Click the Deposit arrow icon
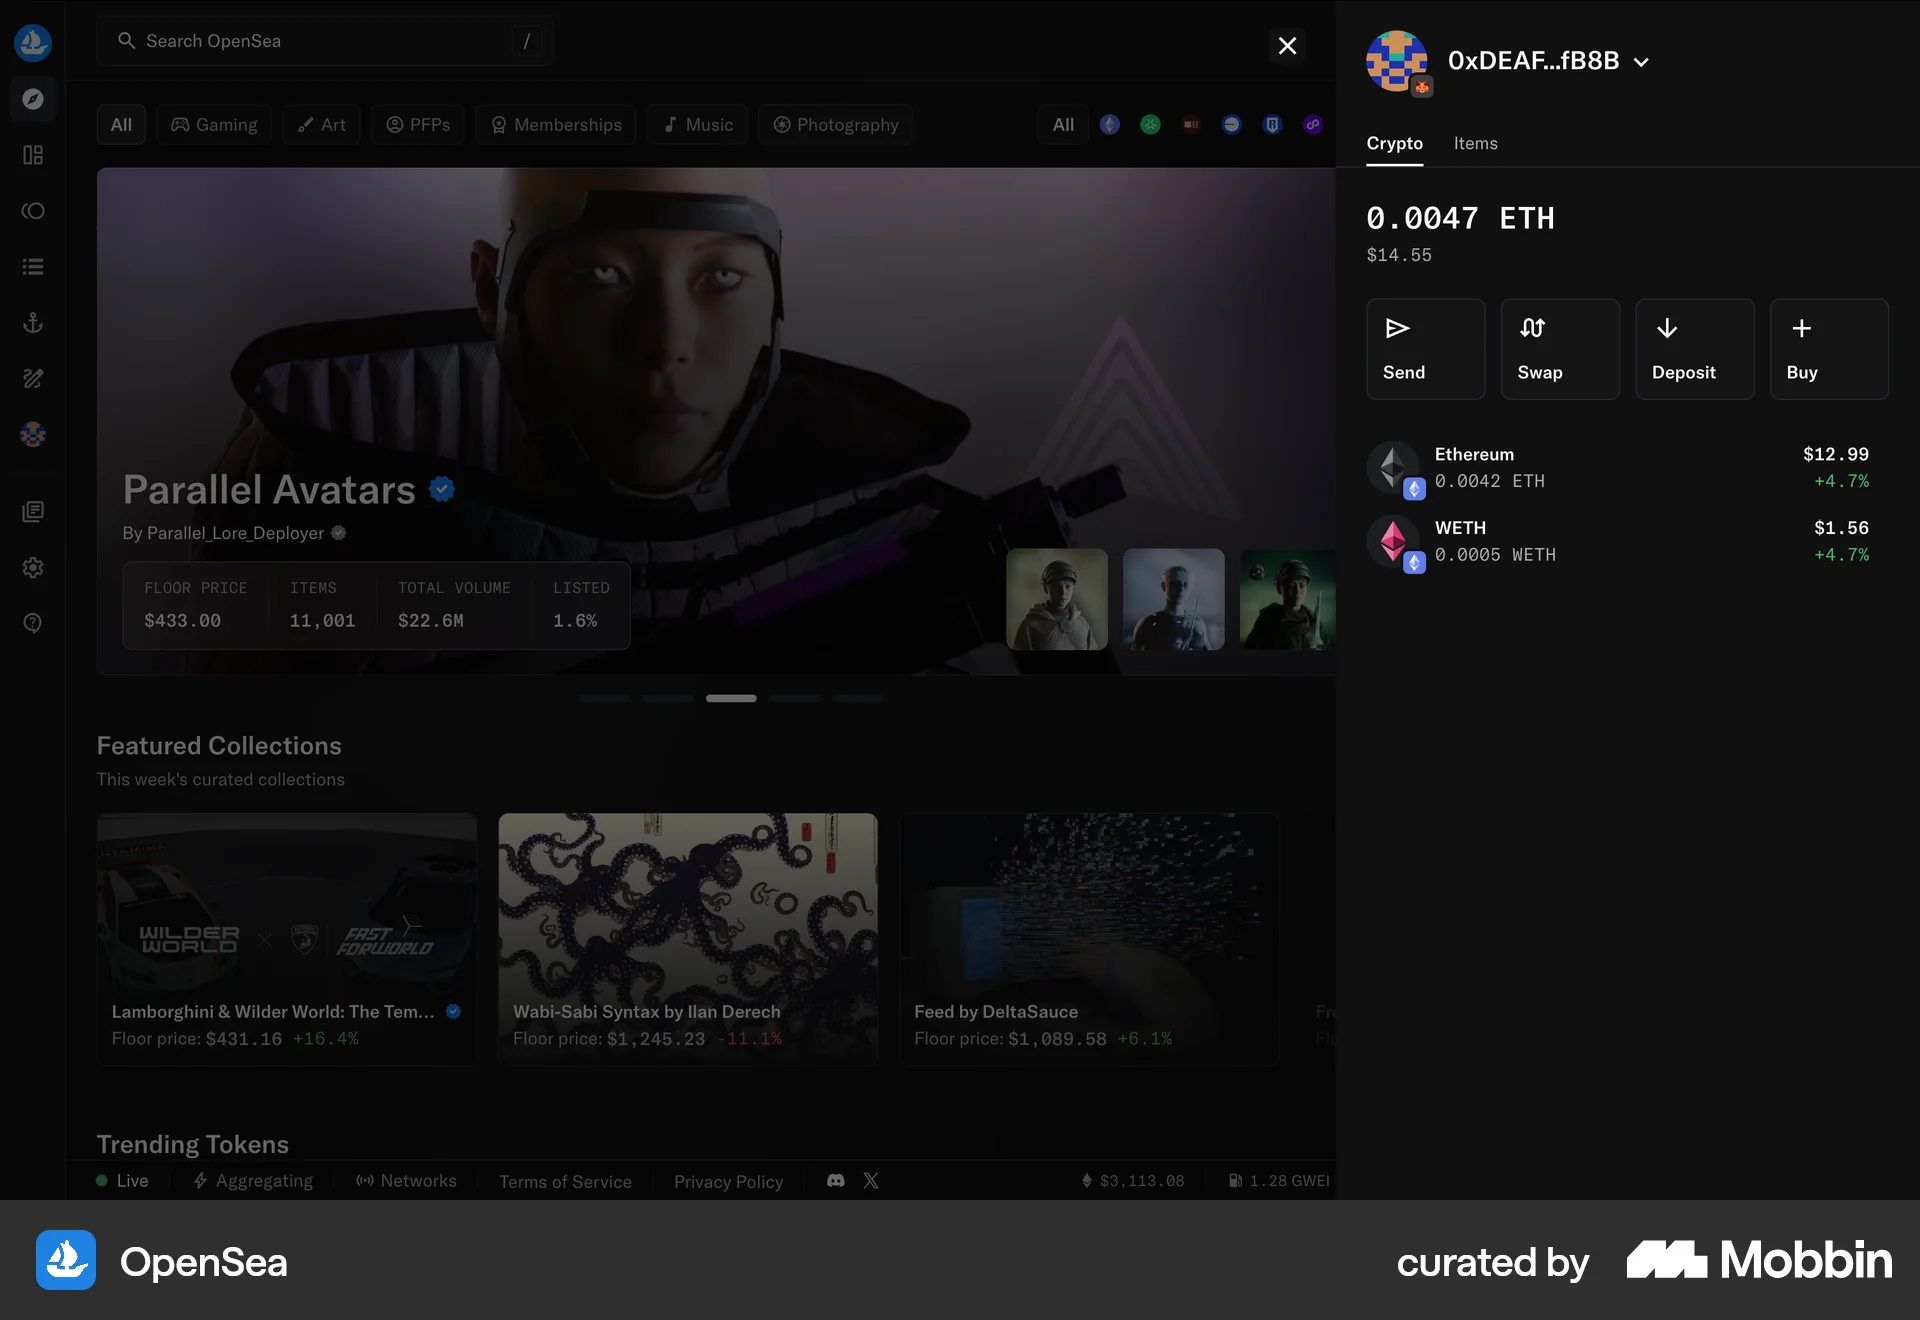This screenshot has width=1920, height=1320. point(1667,328)
